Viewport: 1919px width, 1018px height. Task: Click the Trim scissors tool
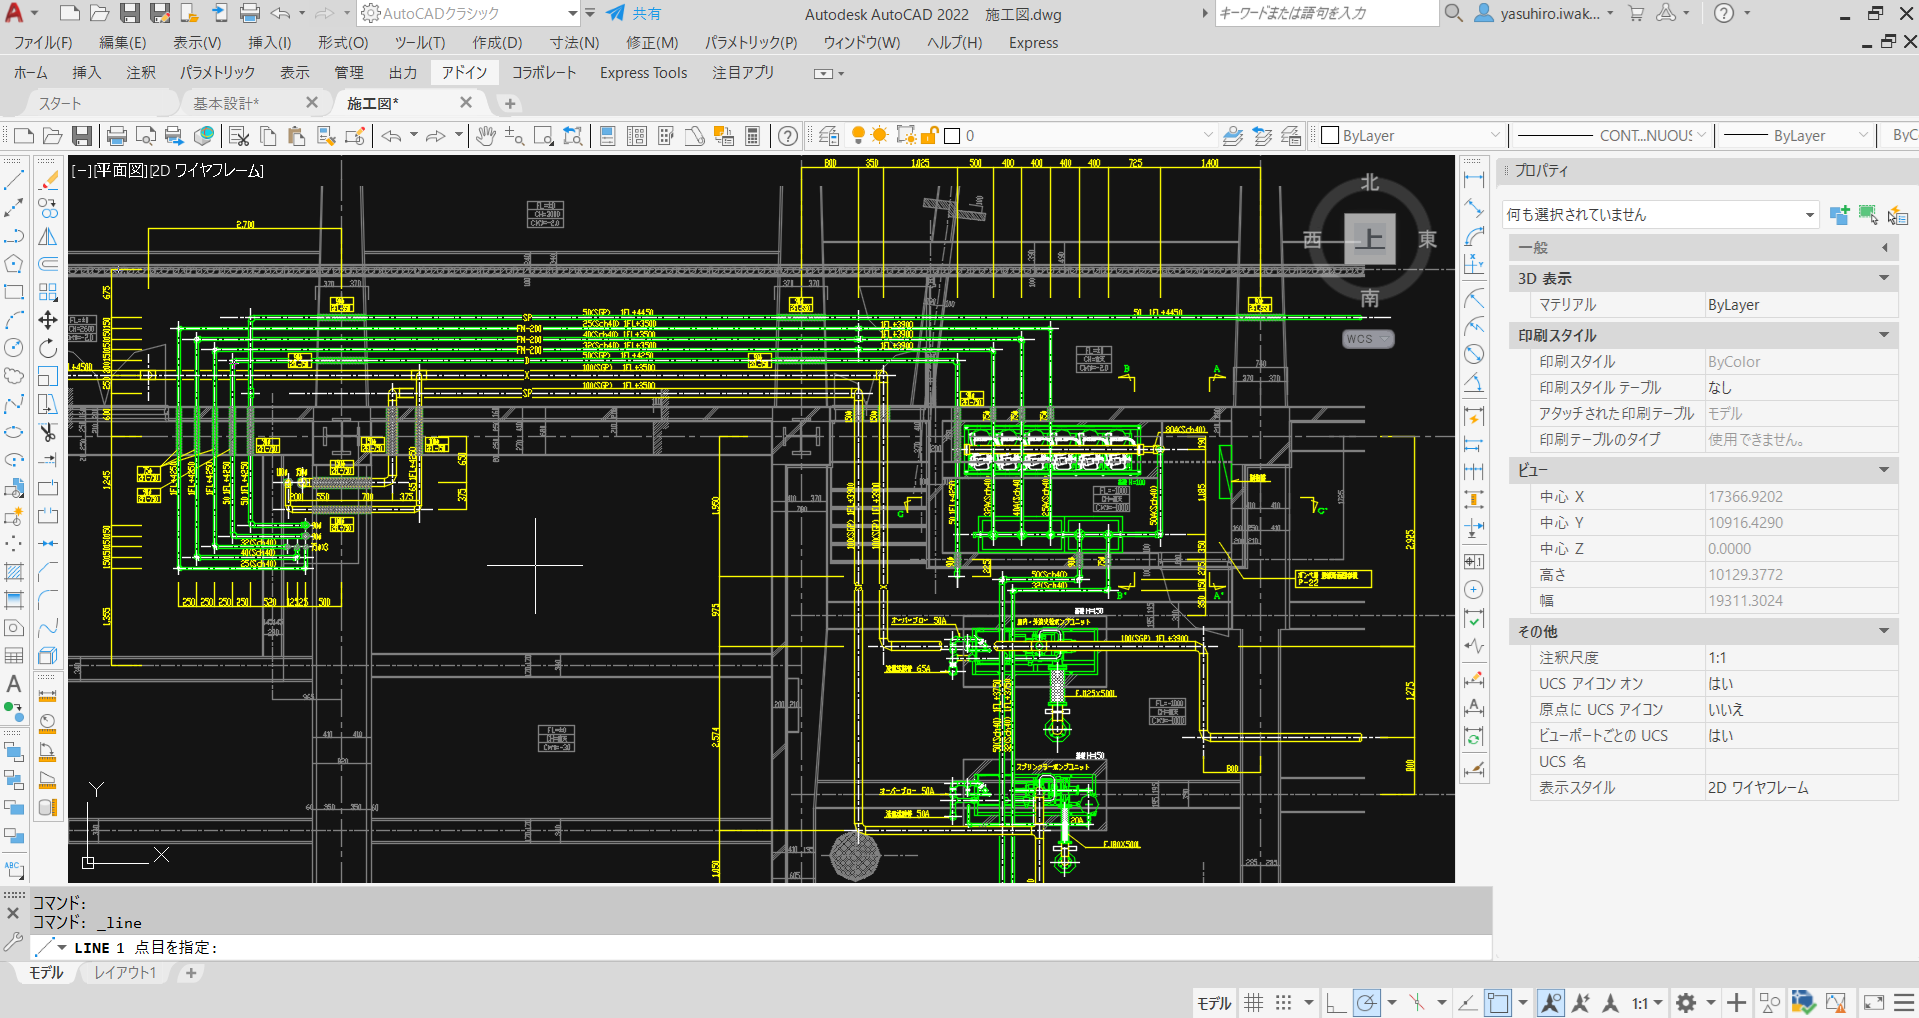tap(48, 432)
